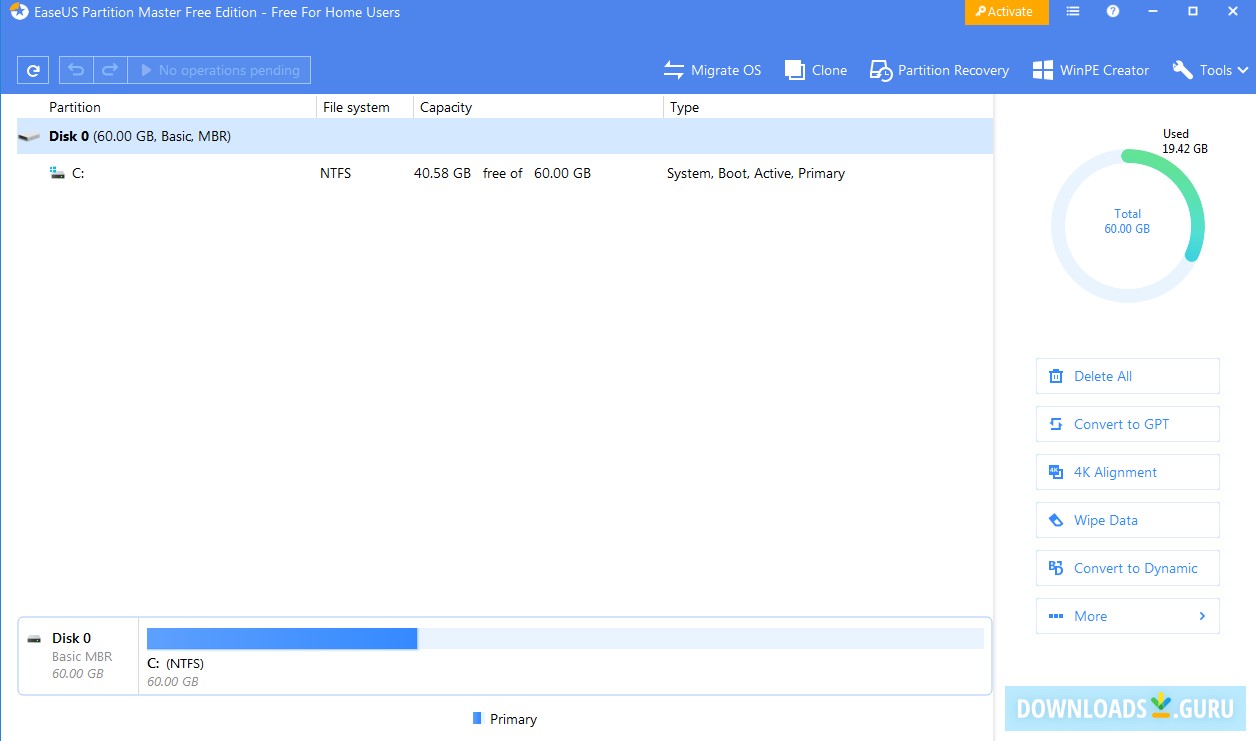Click the Migrate OS arrows icon

[x=674, y=70]
